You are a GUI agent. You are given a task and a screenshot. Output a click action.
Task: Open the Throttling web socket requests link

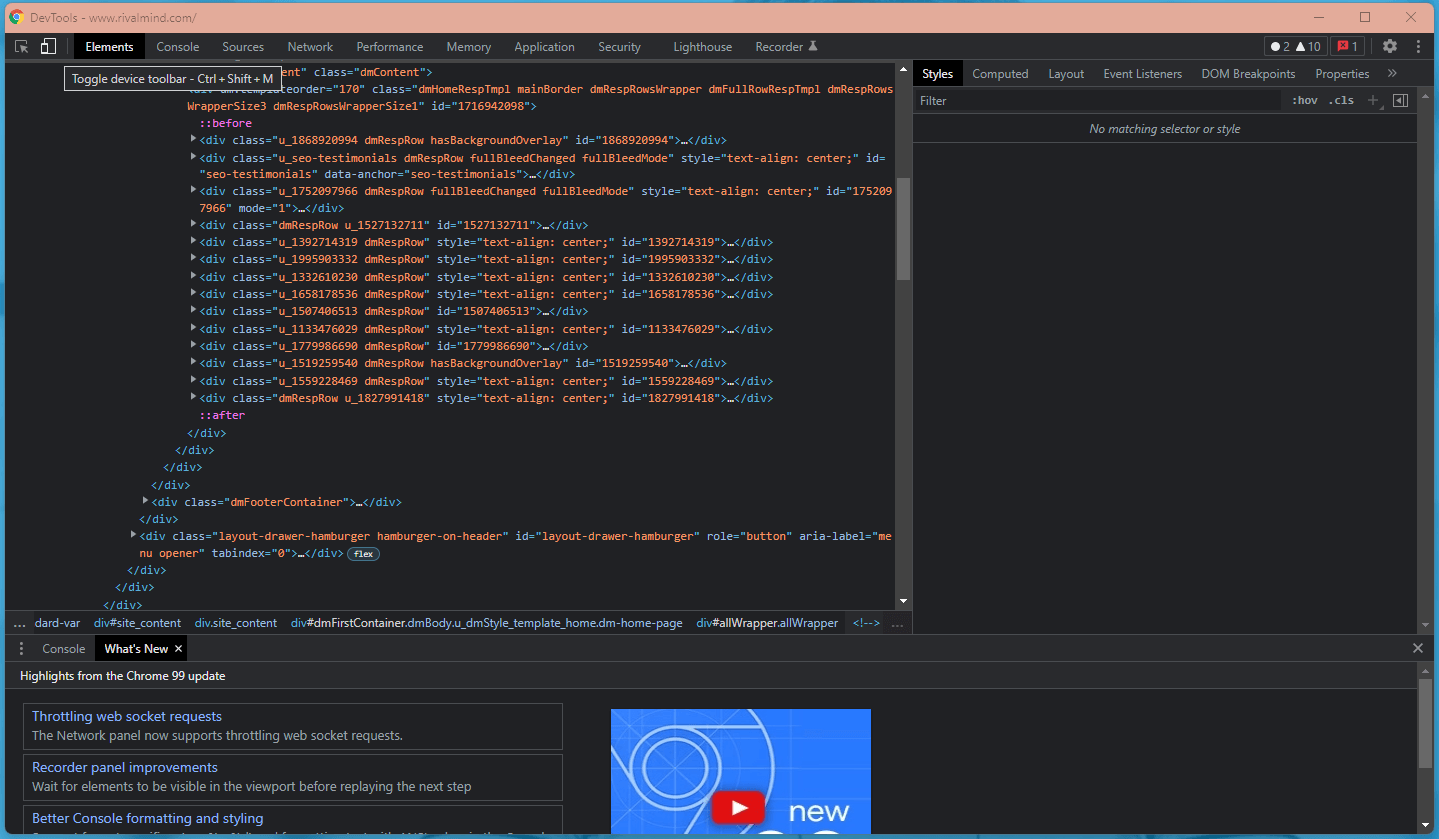(126, 716)
